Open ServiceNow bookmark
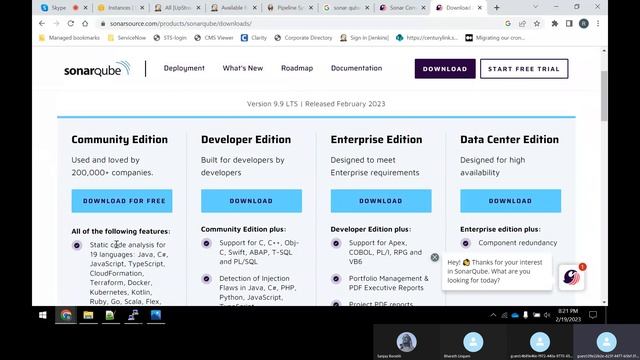This screenshot has height=360, width=640. point(127,38)
